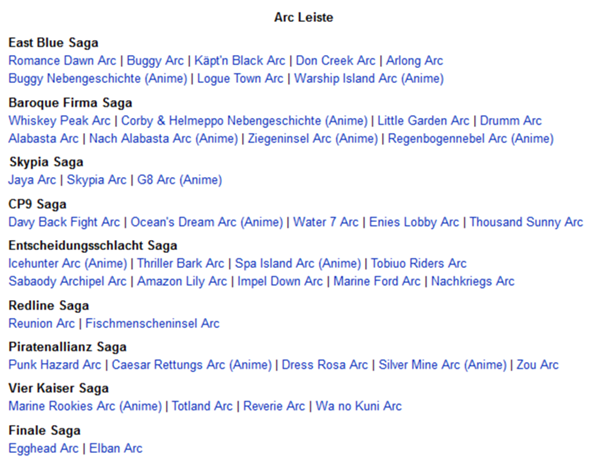Open the Thriller Bark Arc link
Screen dimensions: 590x461
[180, 264]
